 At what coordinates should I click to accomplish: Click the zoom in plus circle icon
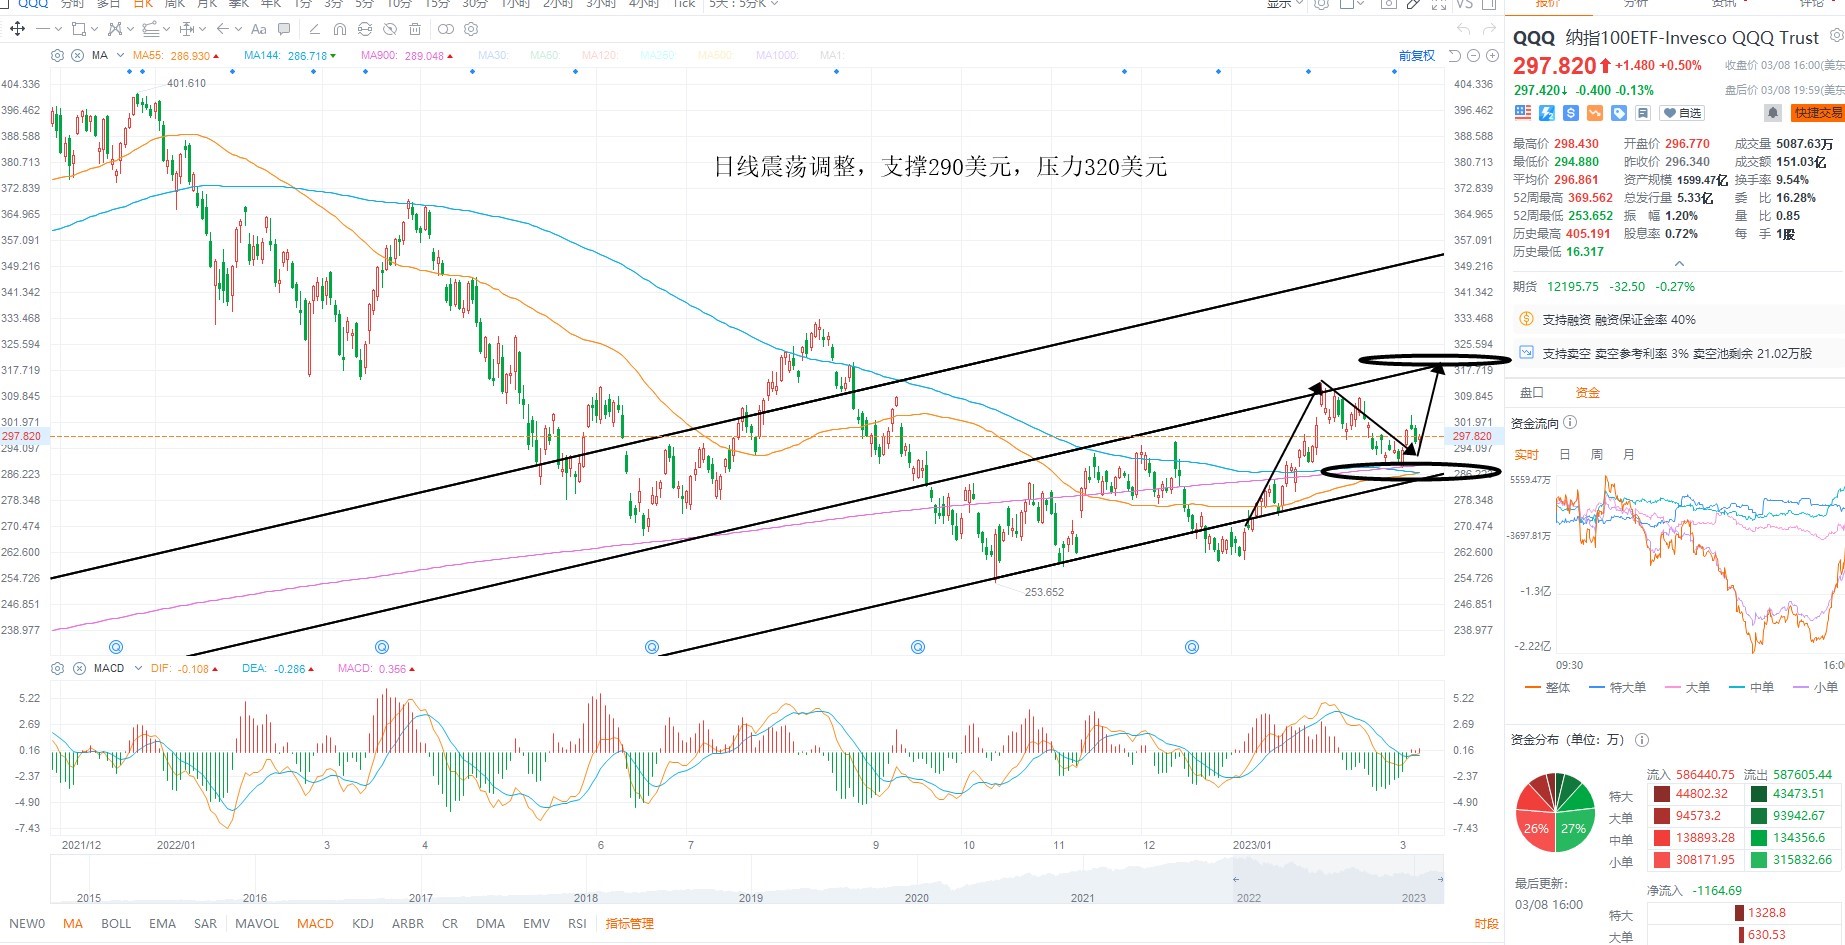coord(1491,56)
